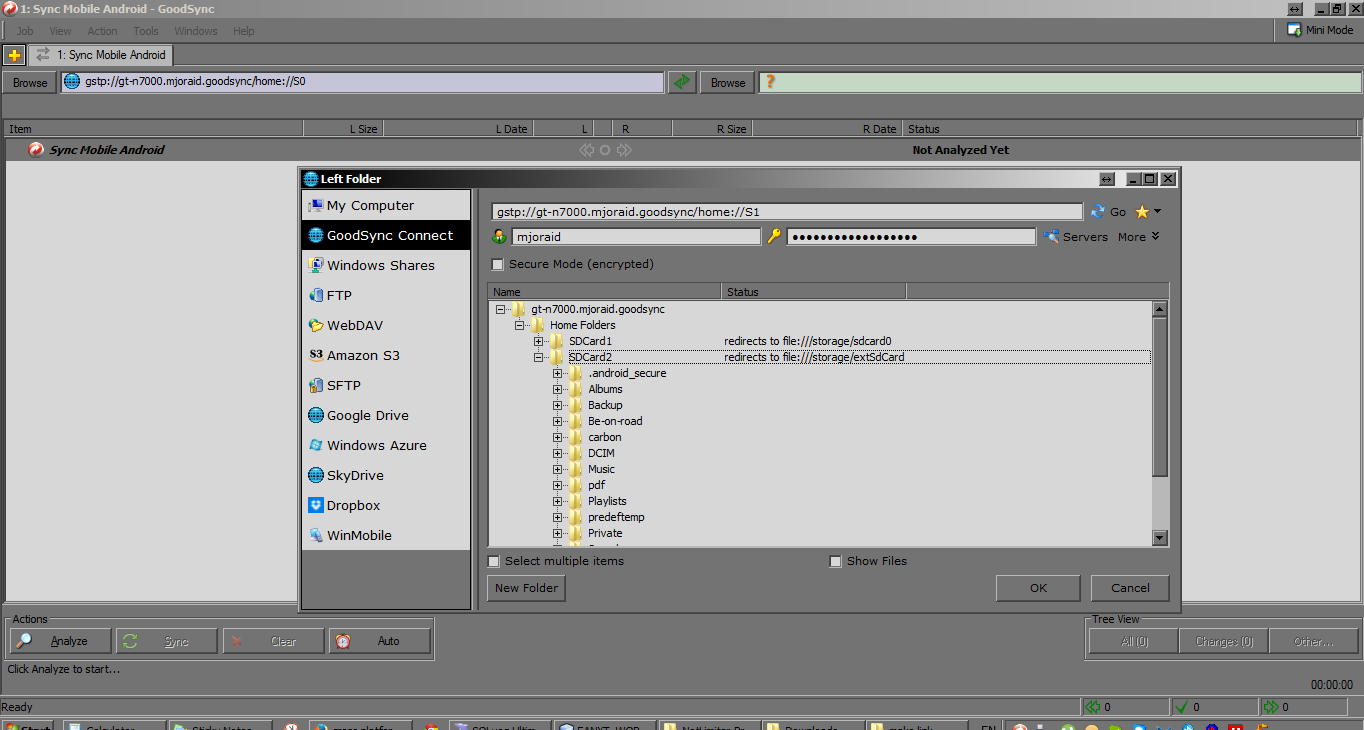Viewport: 1364px width, 730px height.
Task: Click folder tree scrollbar up arrow
Action: pos(1160,310)
